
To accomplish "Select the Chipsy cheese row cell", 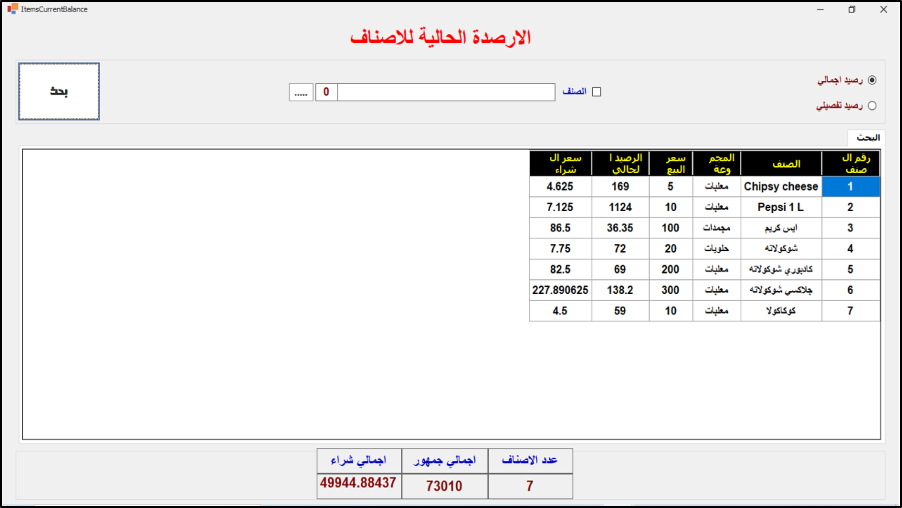I will tap(780, 186).
